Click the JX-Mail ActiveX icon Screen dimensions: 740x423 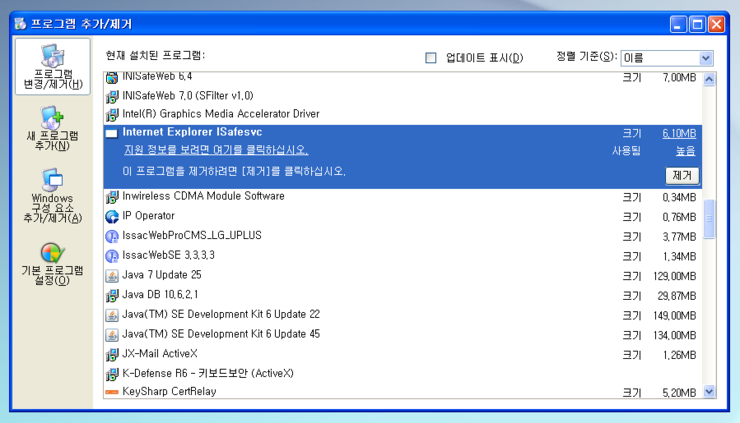112,355
